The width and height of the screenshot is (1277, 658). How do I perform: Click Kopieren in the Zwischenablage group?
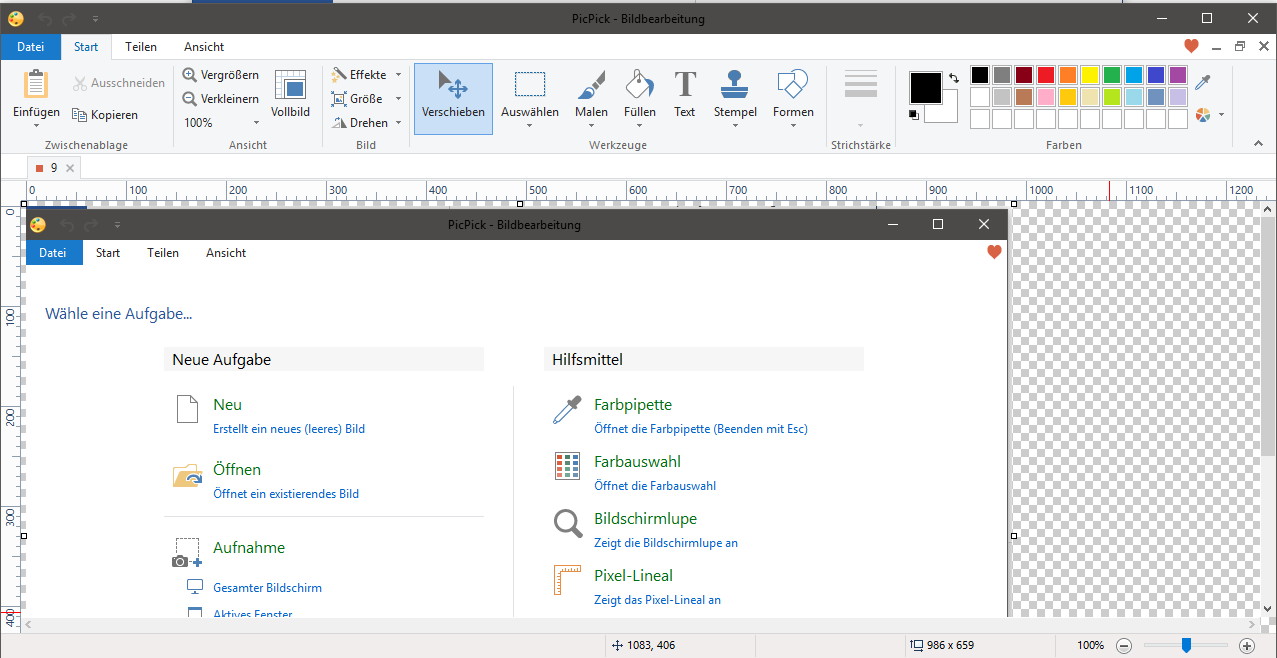coord(105,115)
